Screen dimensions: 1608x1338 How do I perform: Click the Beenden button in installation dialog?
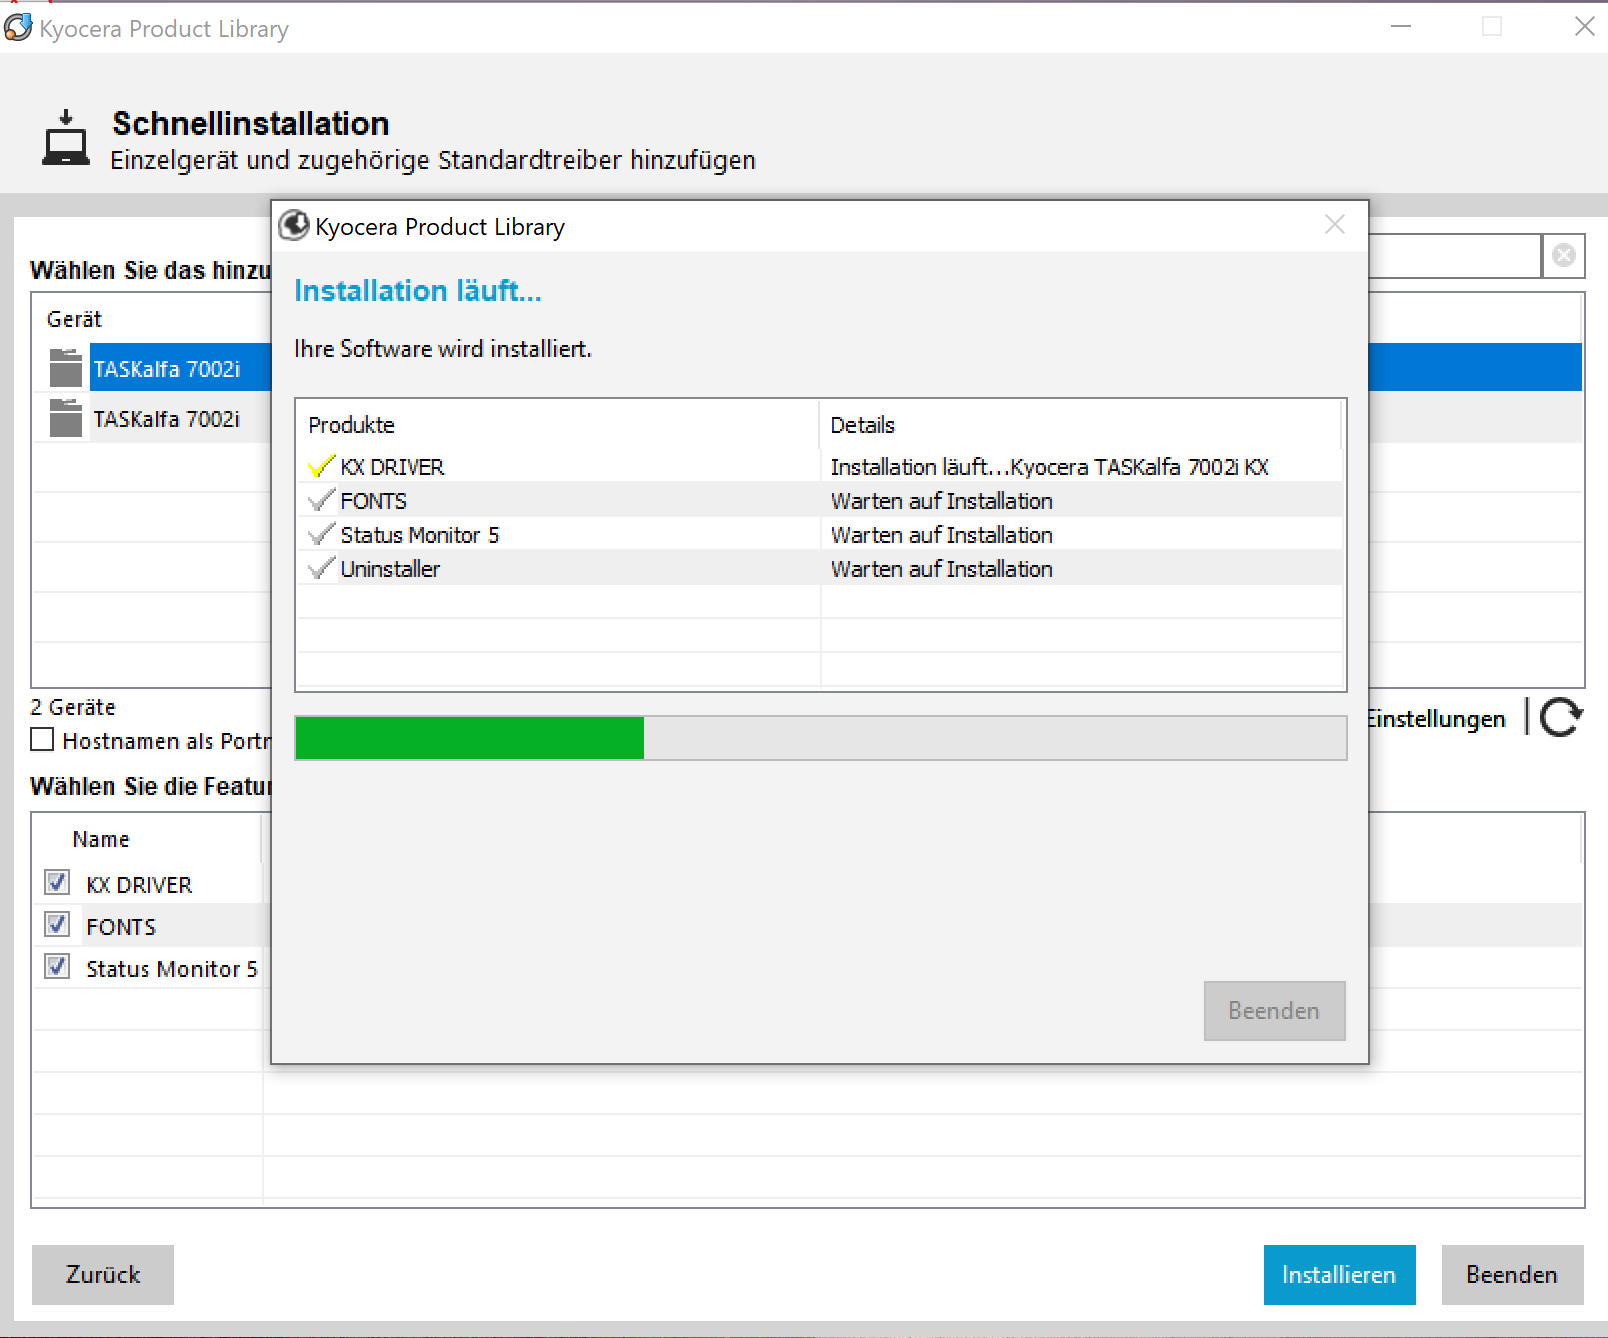click(1274, 1010)
